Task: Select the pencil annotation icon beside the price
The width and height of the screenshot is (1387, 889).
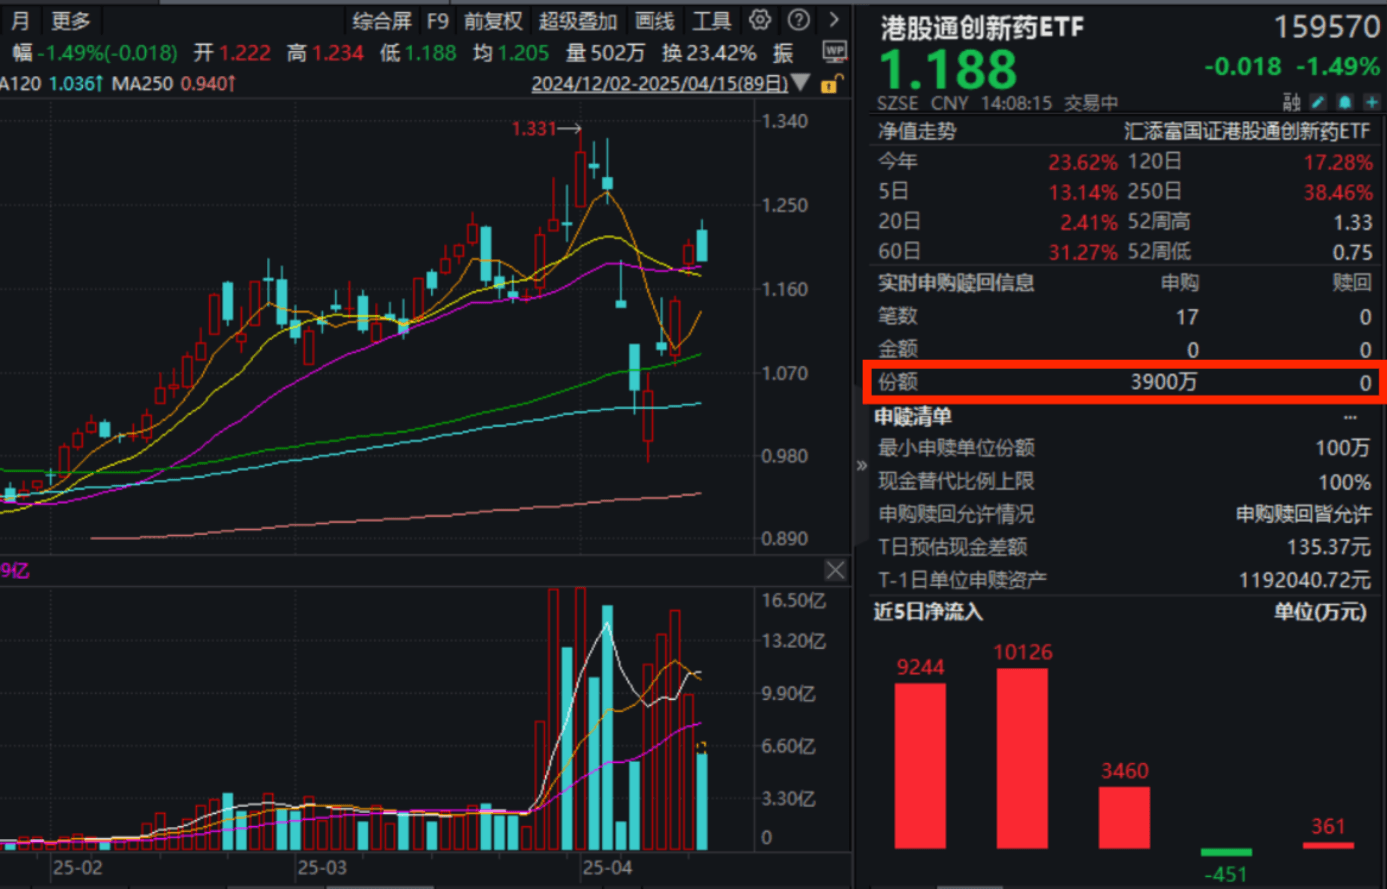Action: pyautogui.click(x=1318, y=102)
